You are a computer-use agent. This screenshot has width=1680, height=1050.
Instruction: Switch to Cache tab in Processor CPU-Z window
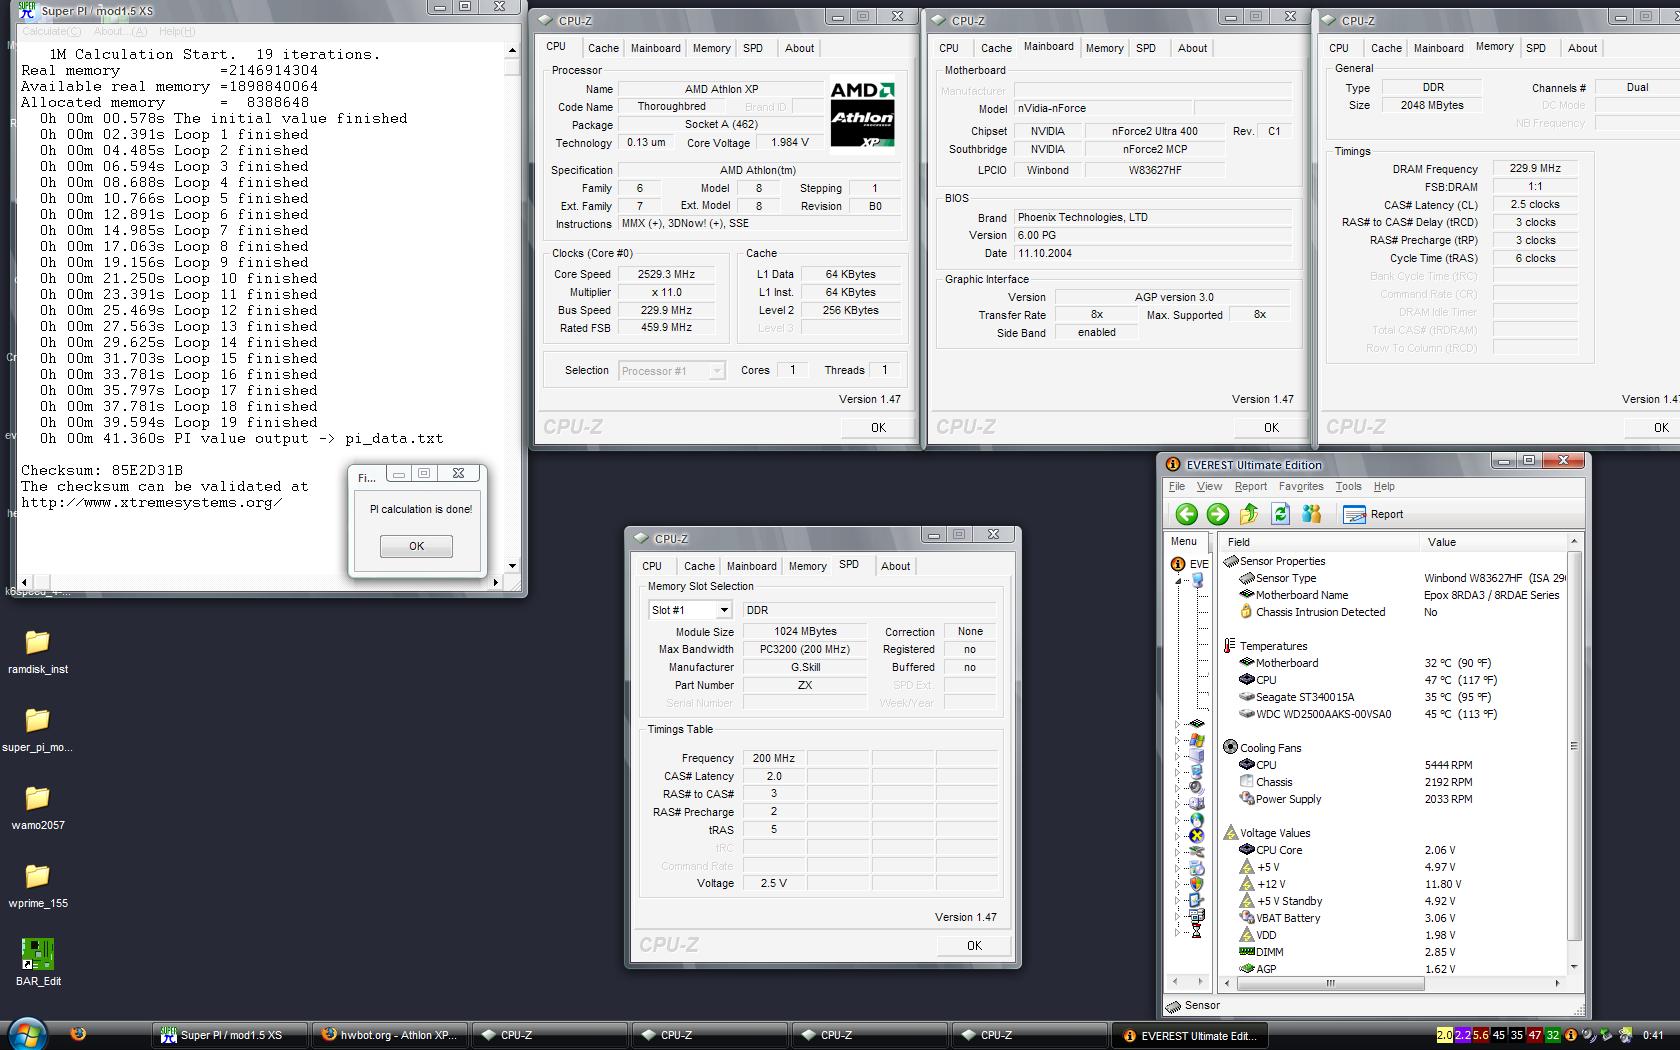tap(603, 48)
